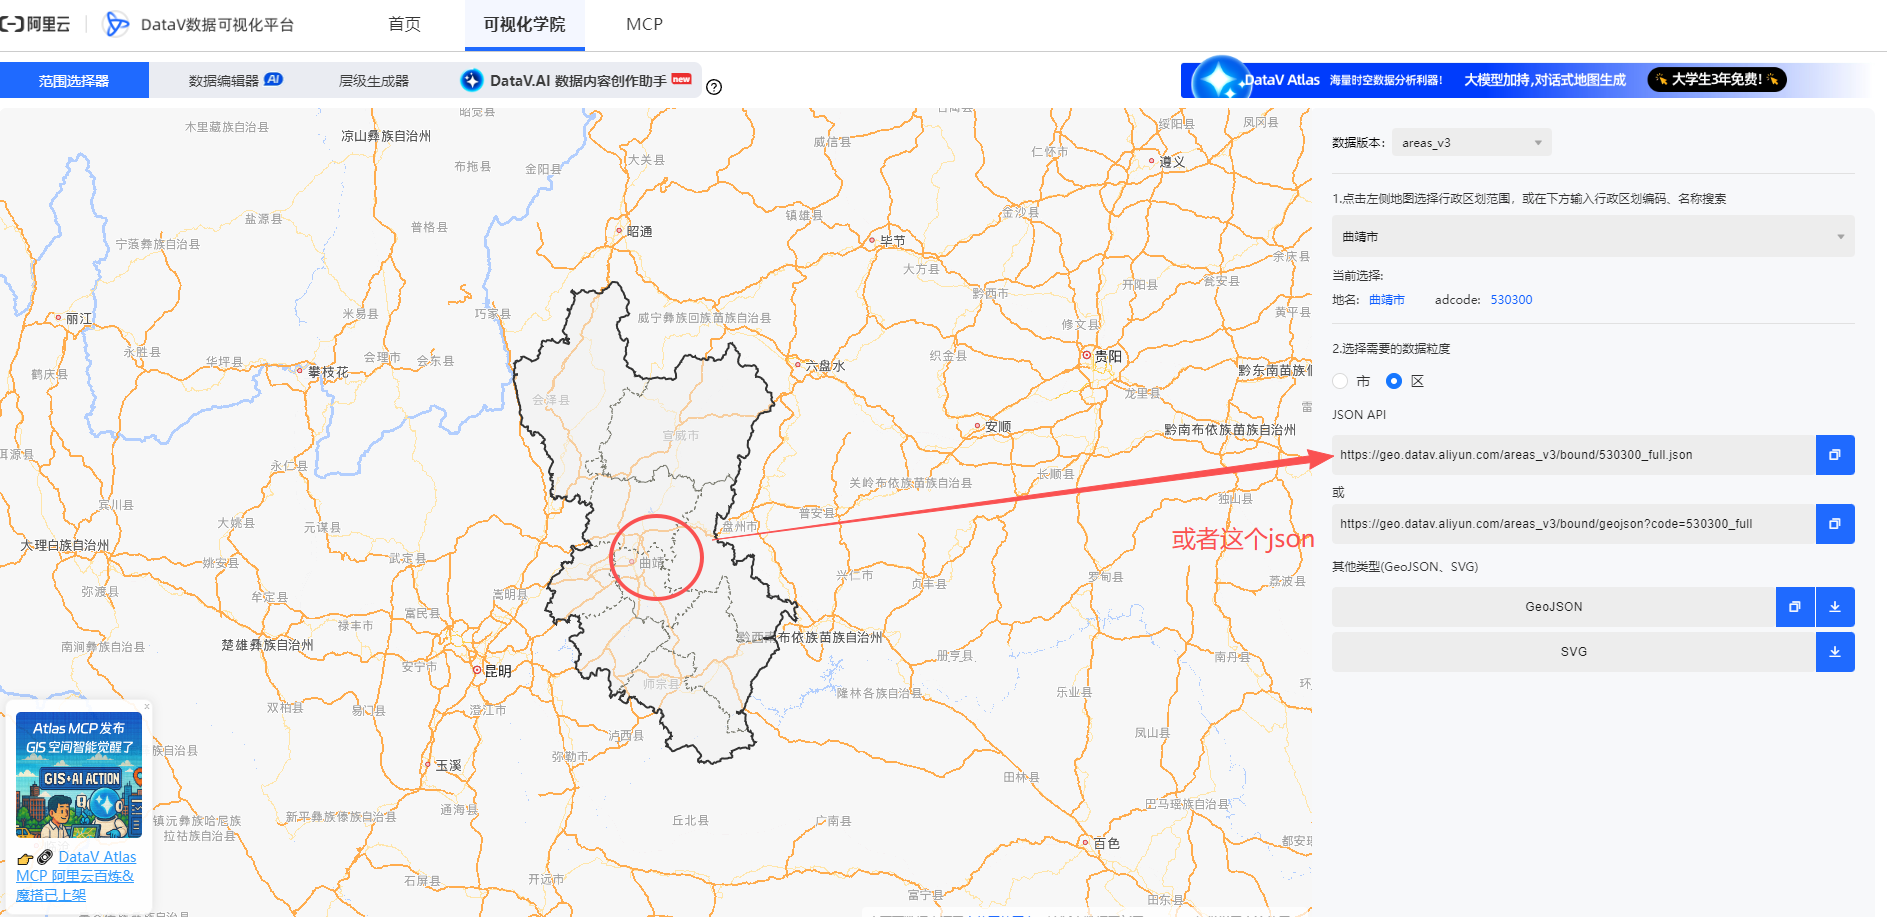Click the adcode 530300 link

[1511, 300]
